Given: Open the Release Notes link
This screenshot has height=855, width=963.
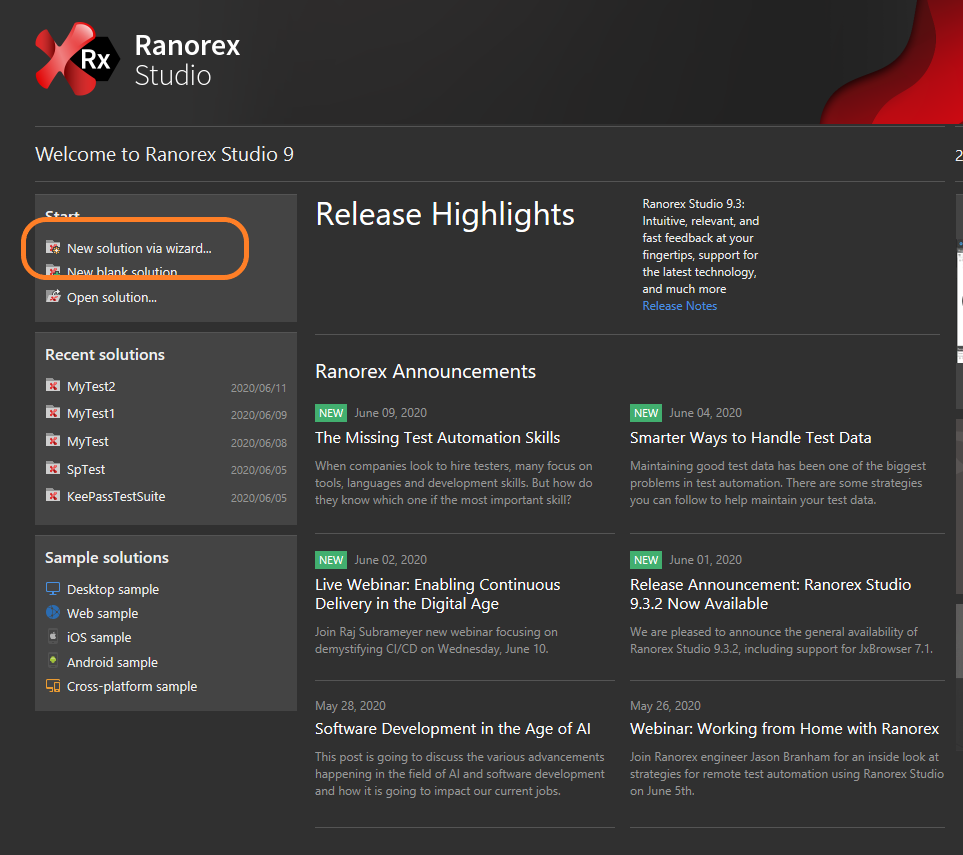Looking at the screenshot, I should pyautogui.click(x=679, y=306).
